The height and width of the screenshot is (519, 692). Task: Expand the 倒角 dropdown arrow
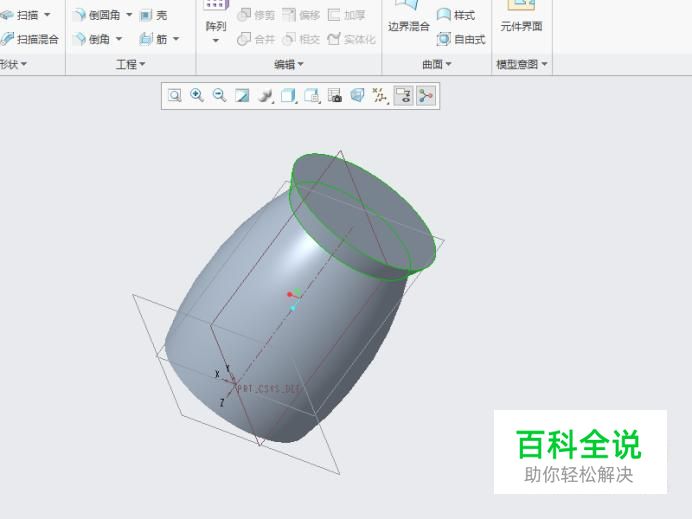(119, 39)
